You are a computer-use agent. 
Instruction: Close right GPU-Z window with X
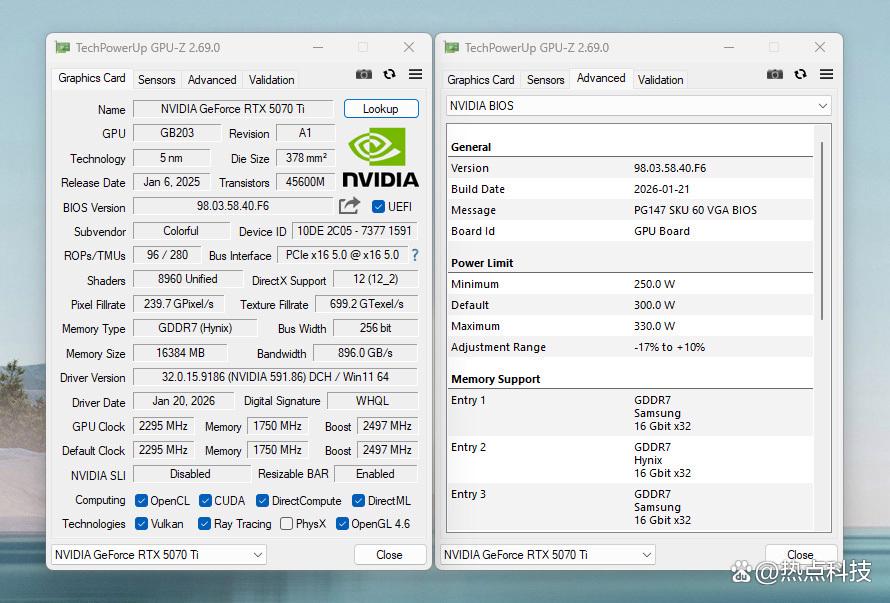click(x=820, y=48)
